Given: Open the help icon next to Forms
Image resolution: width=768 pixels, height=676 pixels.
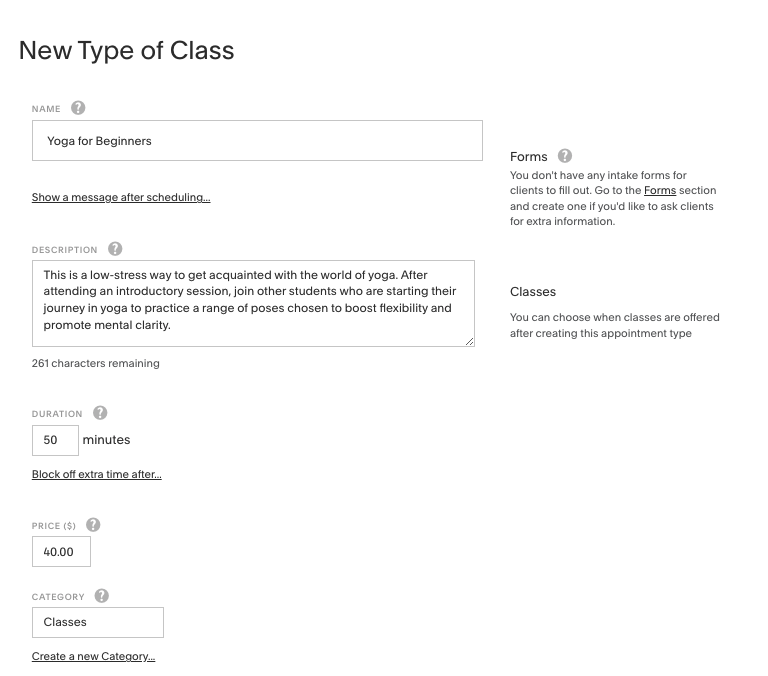Looking at the screenshot, I should pos(565,156).
